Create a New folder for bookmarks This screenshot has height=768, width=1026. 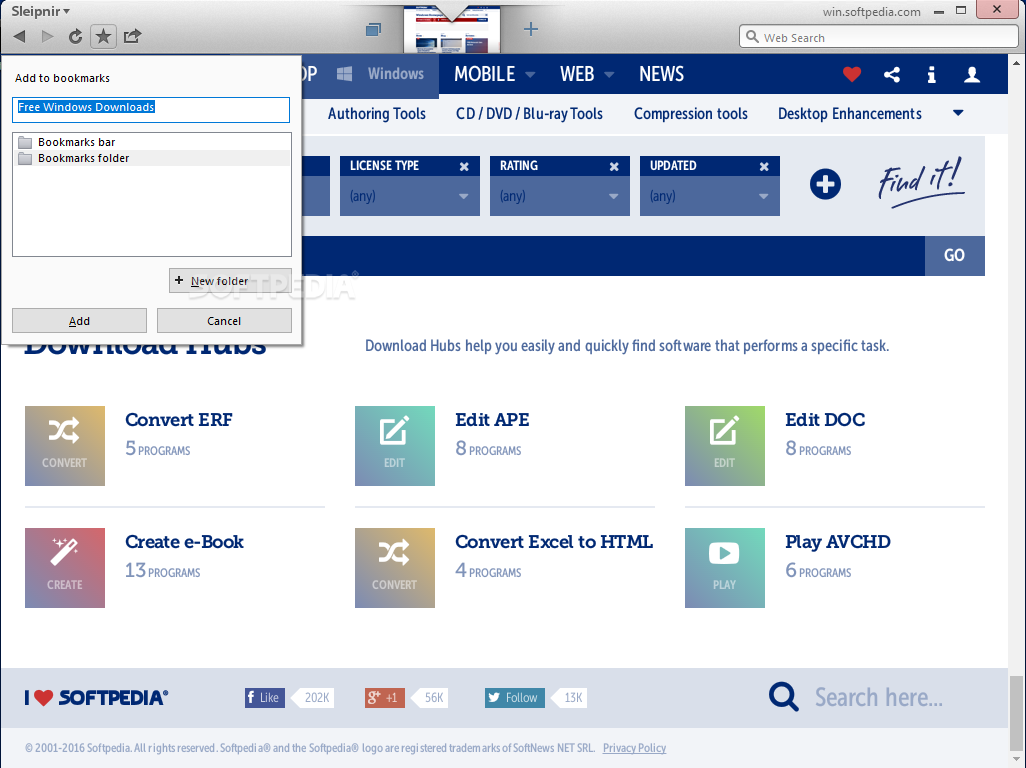pos(230,281)
